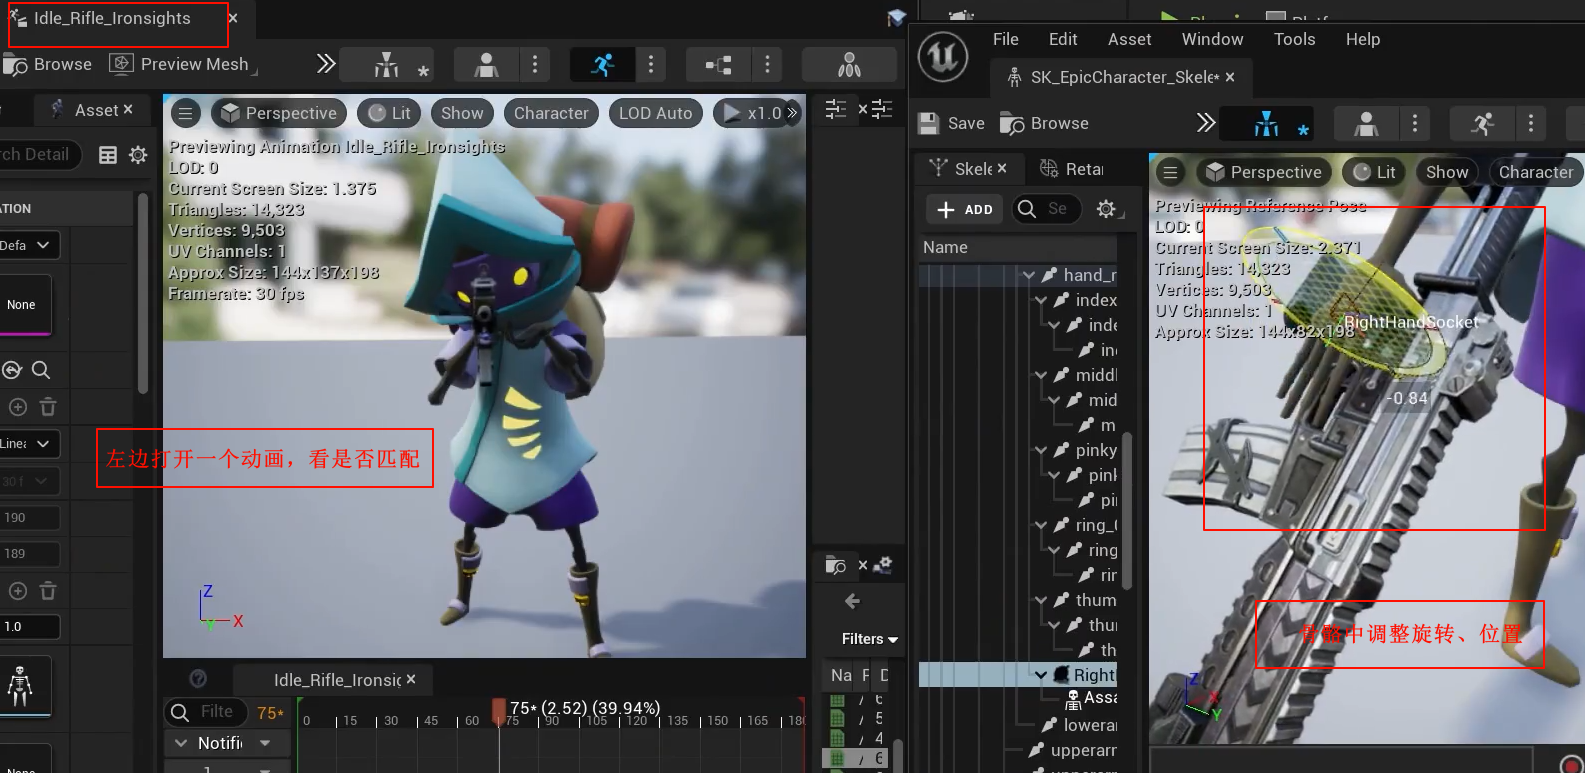Open skeleton tree settings gear
1585x773 pixels.
pos(1106,209)
